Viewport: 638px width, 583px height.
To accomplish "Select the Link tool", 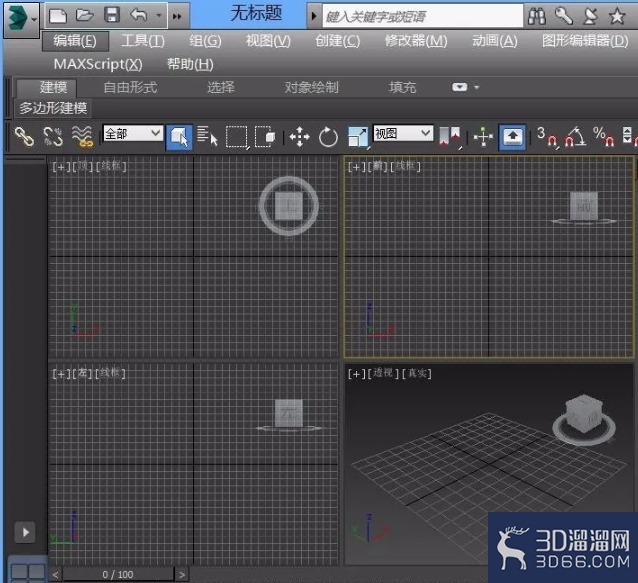I will 24,136.
